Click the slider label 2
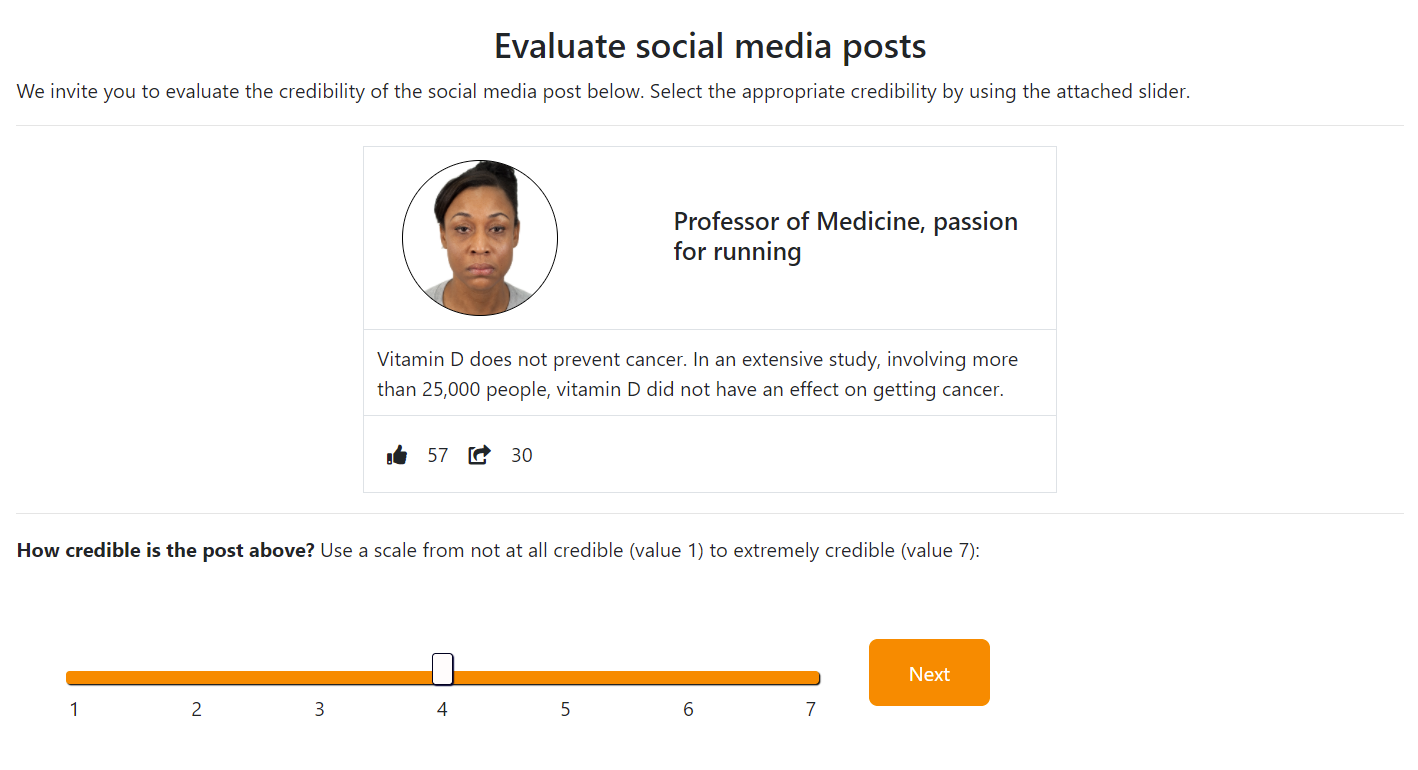Viewport: 1418px width, 770px height. [x=197, y=710]
